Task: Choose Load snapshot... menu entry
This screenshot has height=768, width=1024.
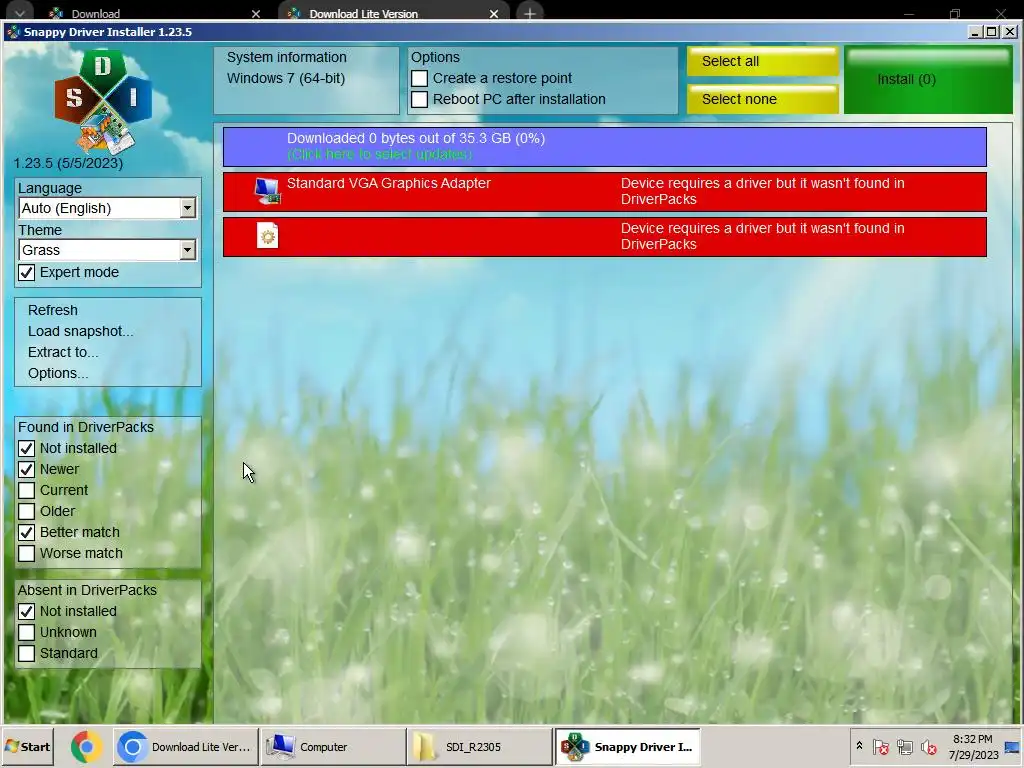Action: (x=80, y=331)
